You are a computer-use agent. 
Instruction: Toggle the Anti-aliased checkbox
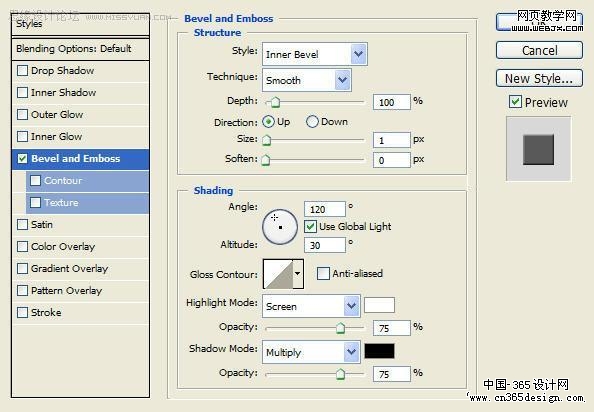point(323,273)
